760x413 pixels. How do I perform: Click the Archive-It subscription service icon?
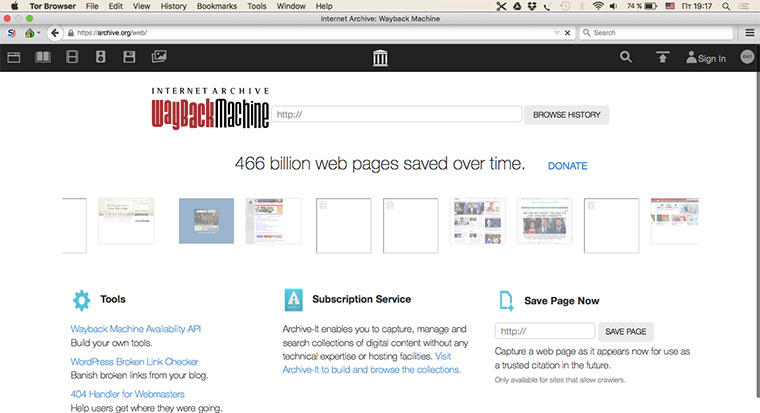pos(294,300)
